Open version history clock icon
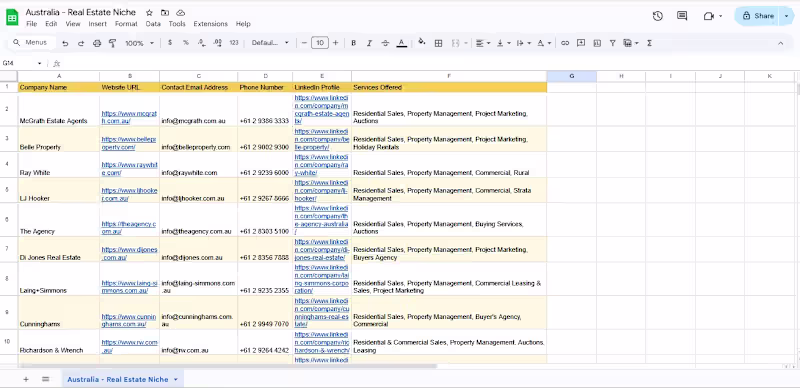Image resolution: width=800 pixels, height=388 pixels. coord(658,16)
